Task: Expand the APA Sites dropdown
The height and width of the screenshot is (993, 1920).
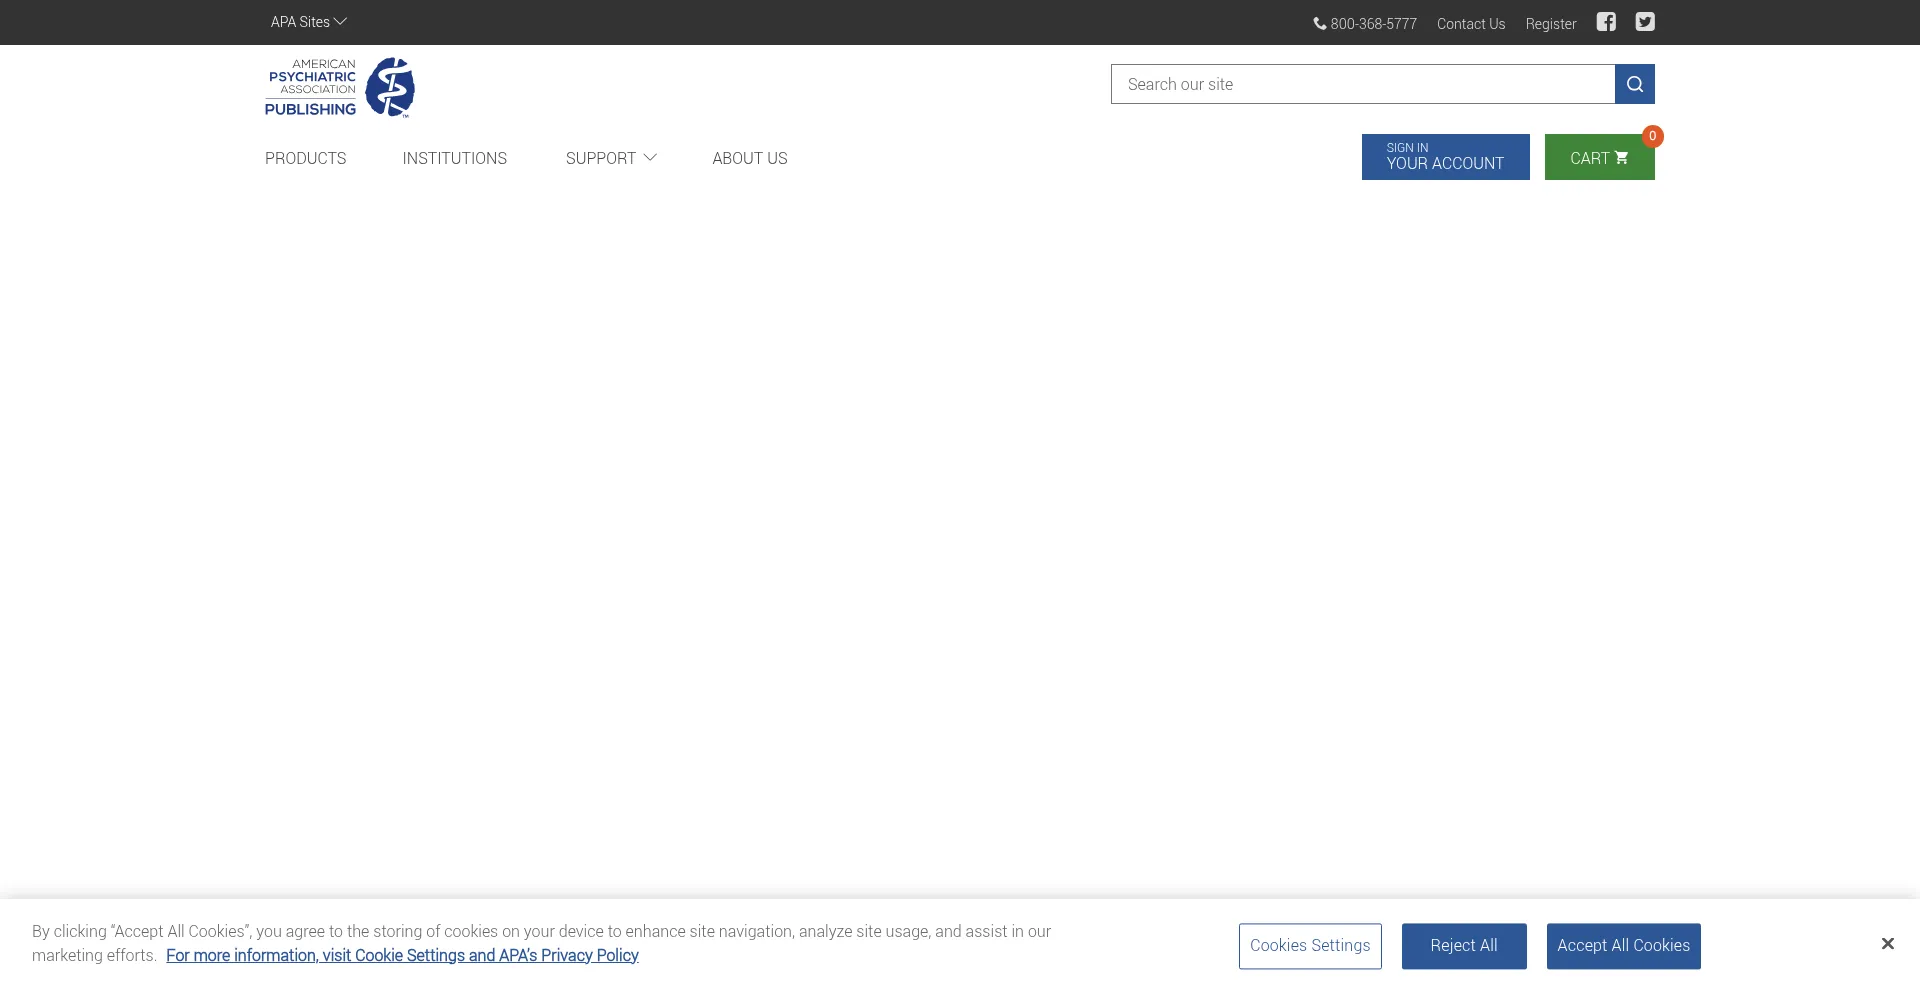Action: [308, 22]
